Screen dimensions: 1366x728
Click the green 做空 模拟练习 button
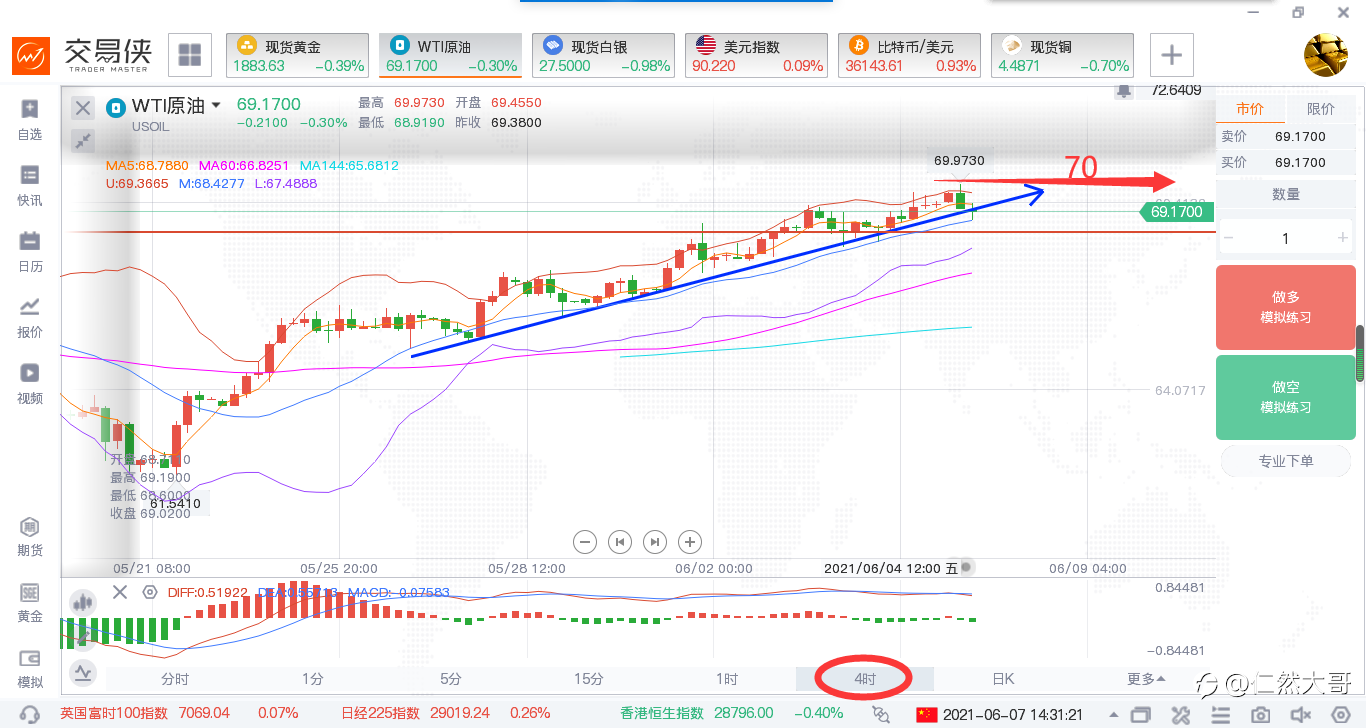coord(1285,397)
